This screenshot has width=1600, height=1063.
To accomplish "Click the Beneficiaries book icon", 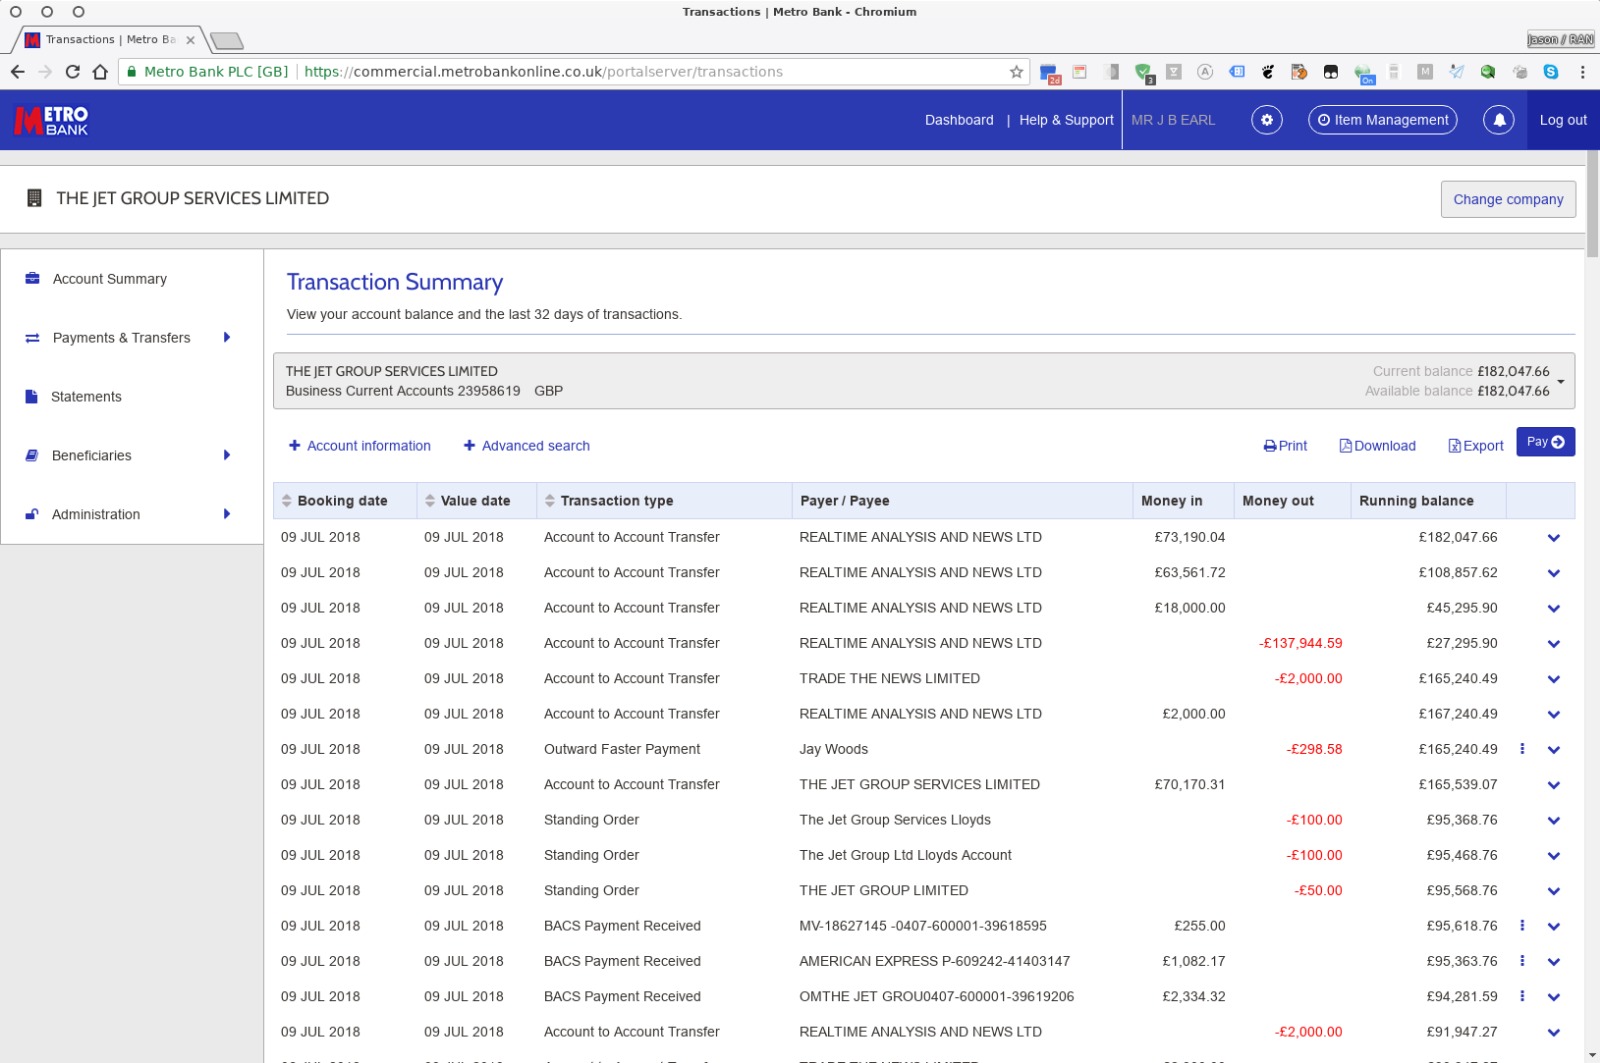I will [x=31, y=456].
